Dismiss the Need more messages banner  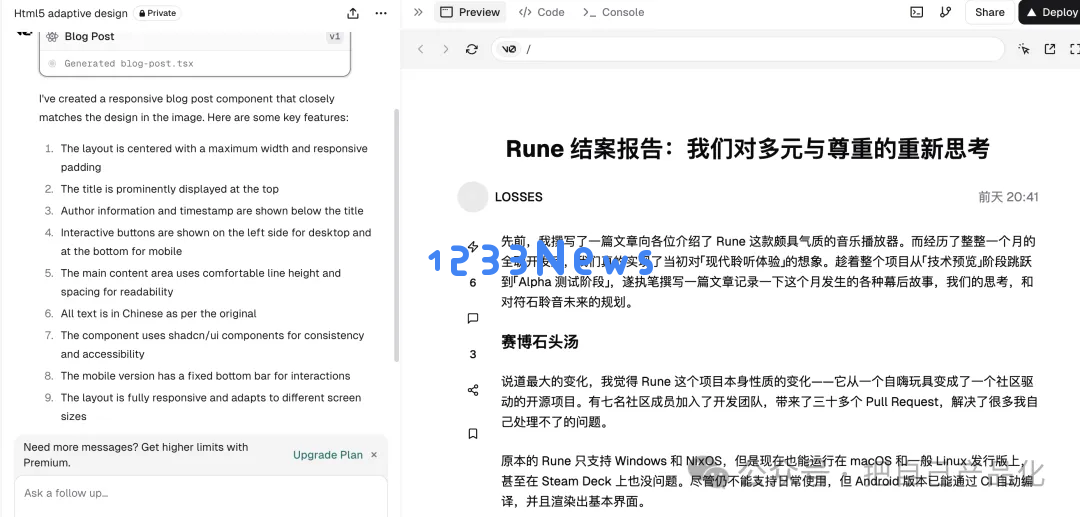374,455
